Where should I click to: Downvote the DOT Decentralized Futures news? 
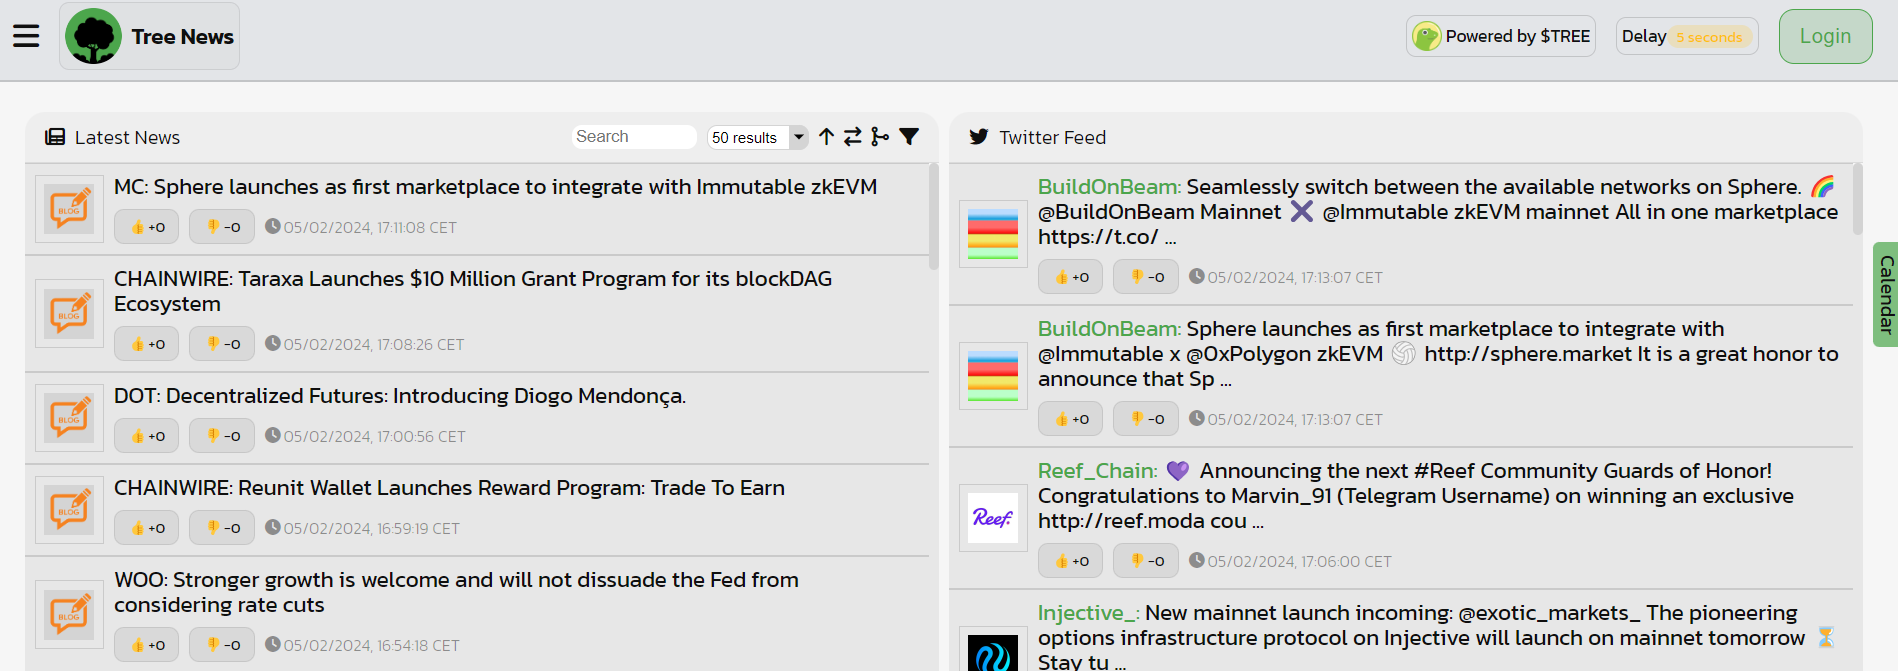(222, 436)
